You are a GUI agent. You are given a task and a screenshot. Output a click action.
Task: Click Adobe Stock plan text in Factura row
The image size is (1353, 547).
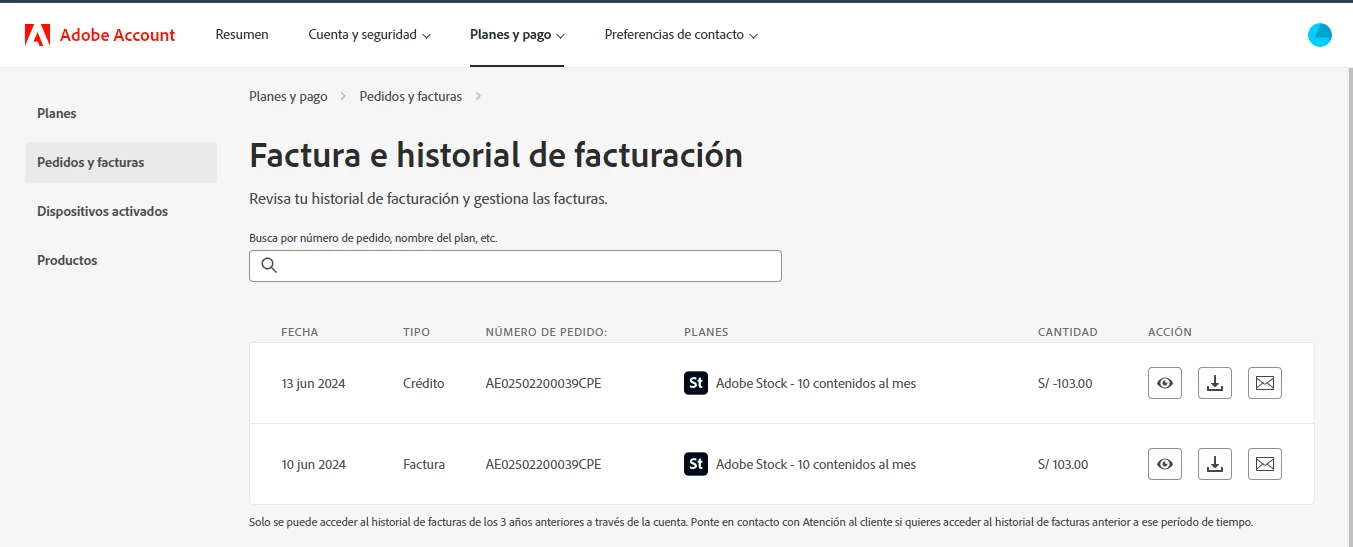tap(816, 464)
